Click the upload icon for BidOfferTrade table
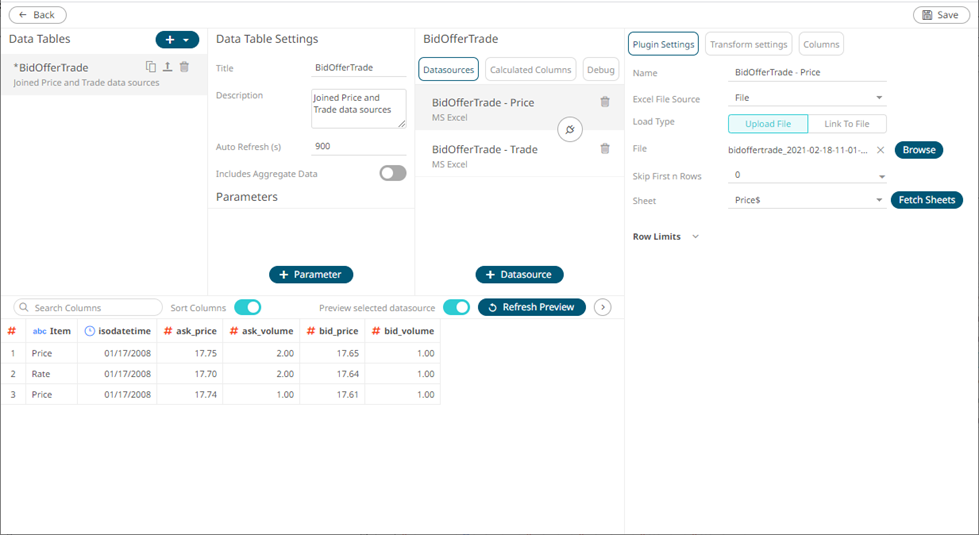Viewport: 979px width, 535px height. [x=167, y=67]
